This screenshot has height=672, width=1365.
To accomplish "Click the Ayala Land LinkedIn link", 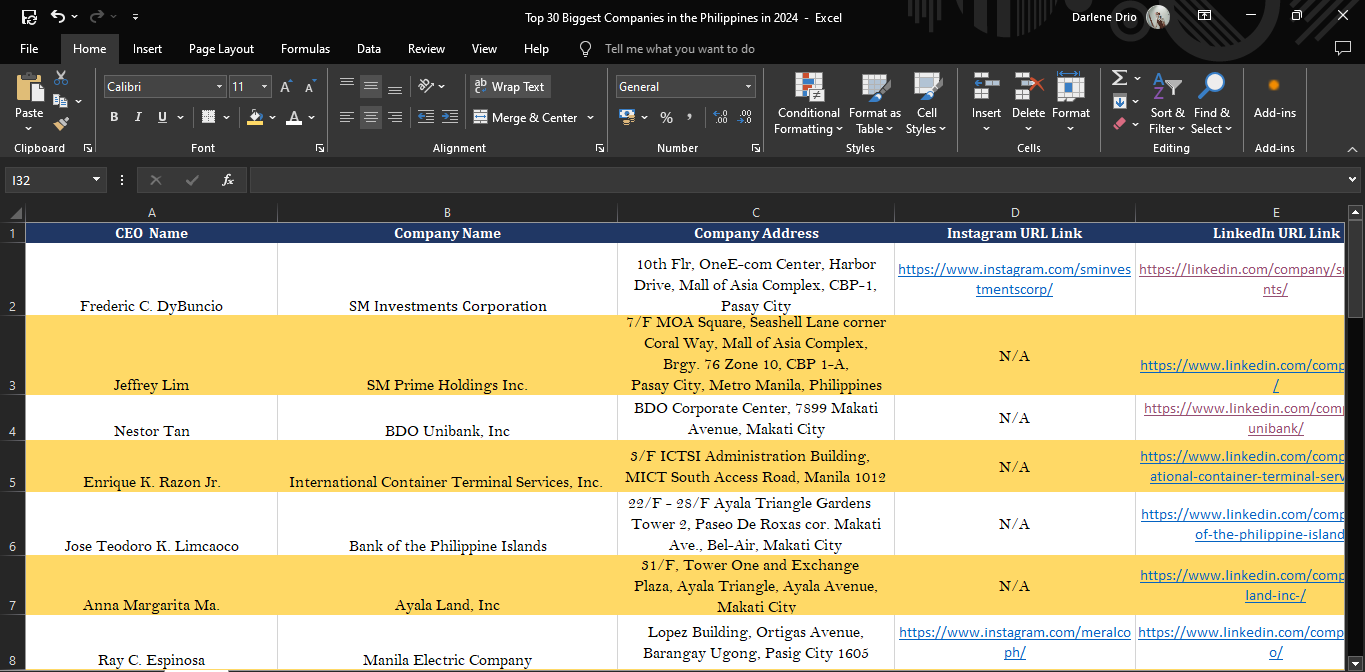I will click(x=1242, y=585).
